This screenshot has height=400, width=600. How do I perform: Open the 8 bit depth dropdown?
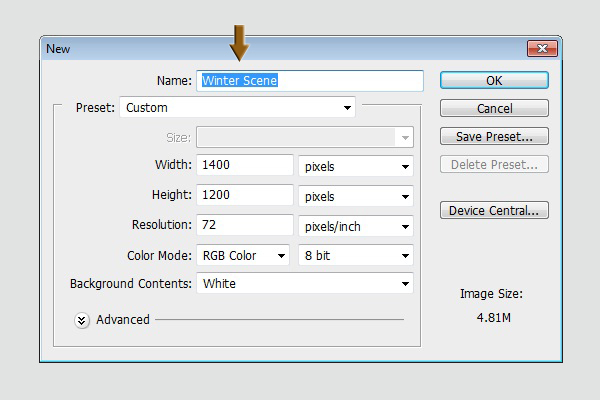click(x=356, y=255)
